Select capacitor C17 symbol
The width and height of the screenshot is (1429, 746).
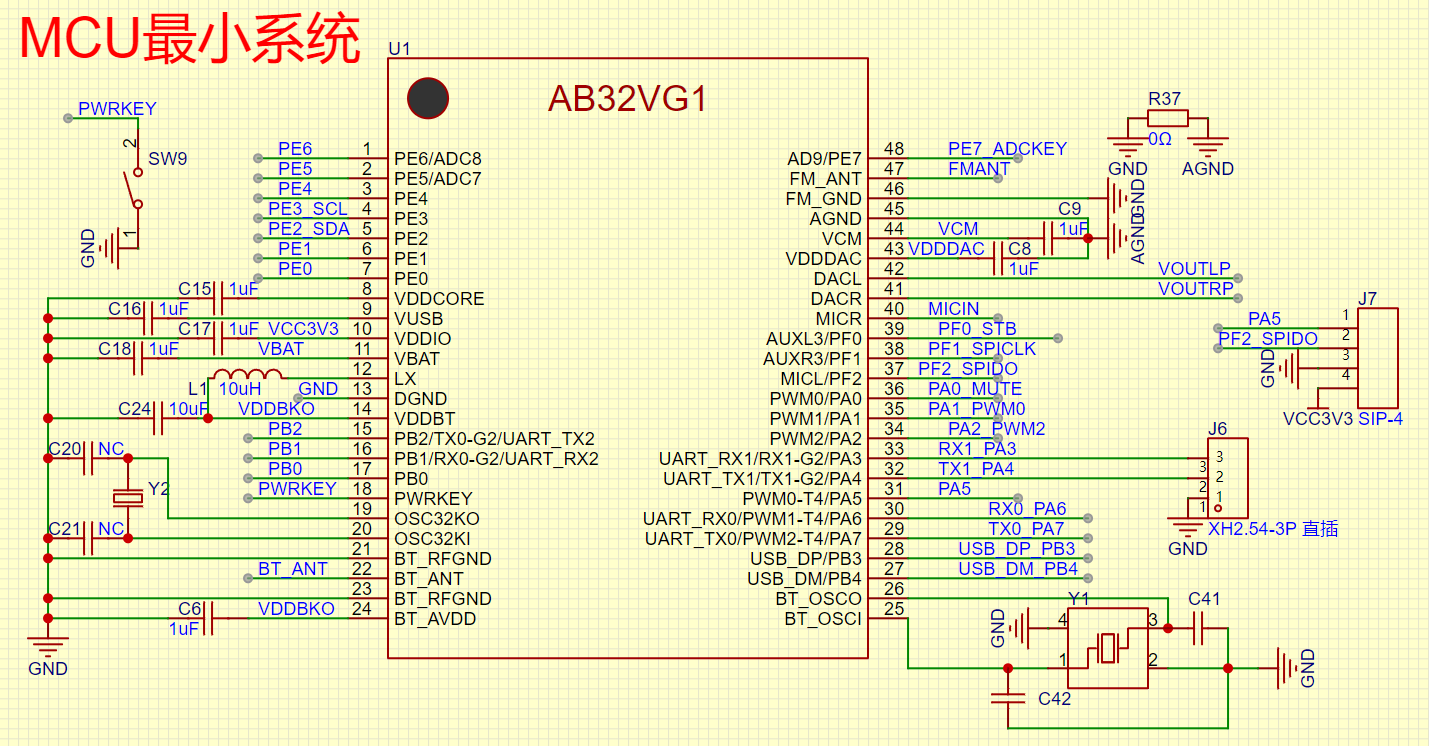point(218,338)
